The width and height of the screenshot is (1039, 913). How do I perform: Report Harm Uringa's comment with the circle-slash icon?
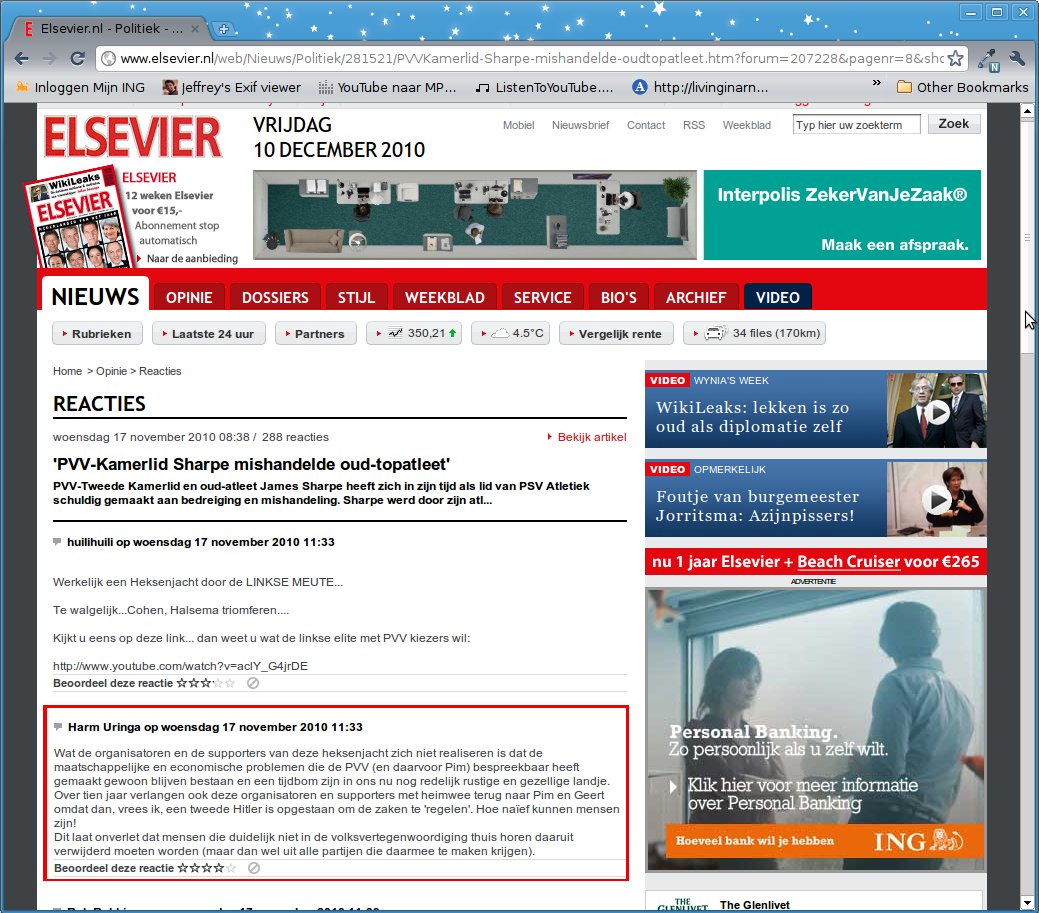coord(254,868)
